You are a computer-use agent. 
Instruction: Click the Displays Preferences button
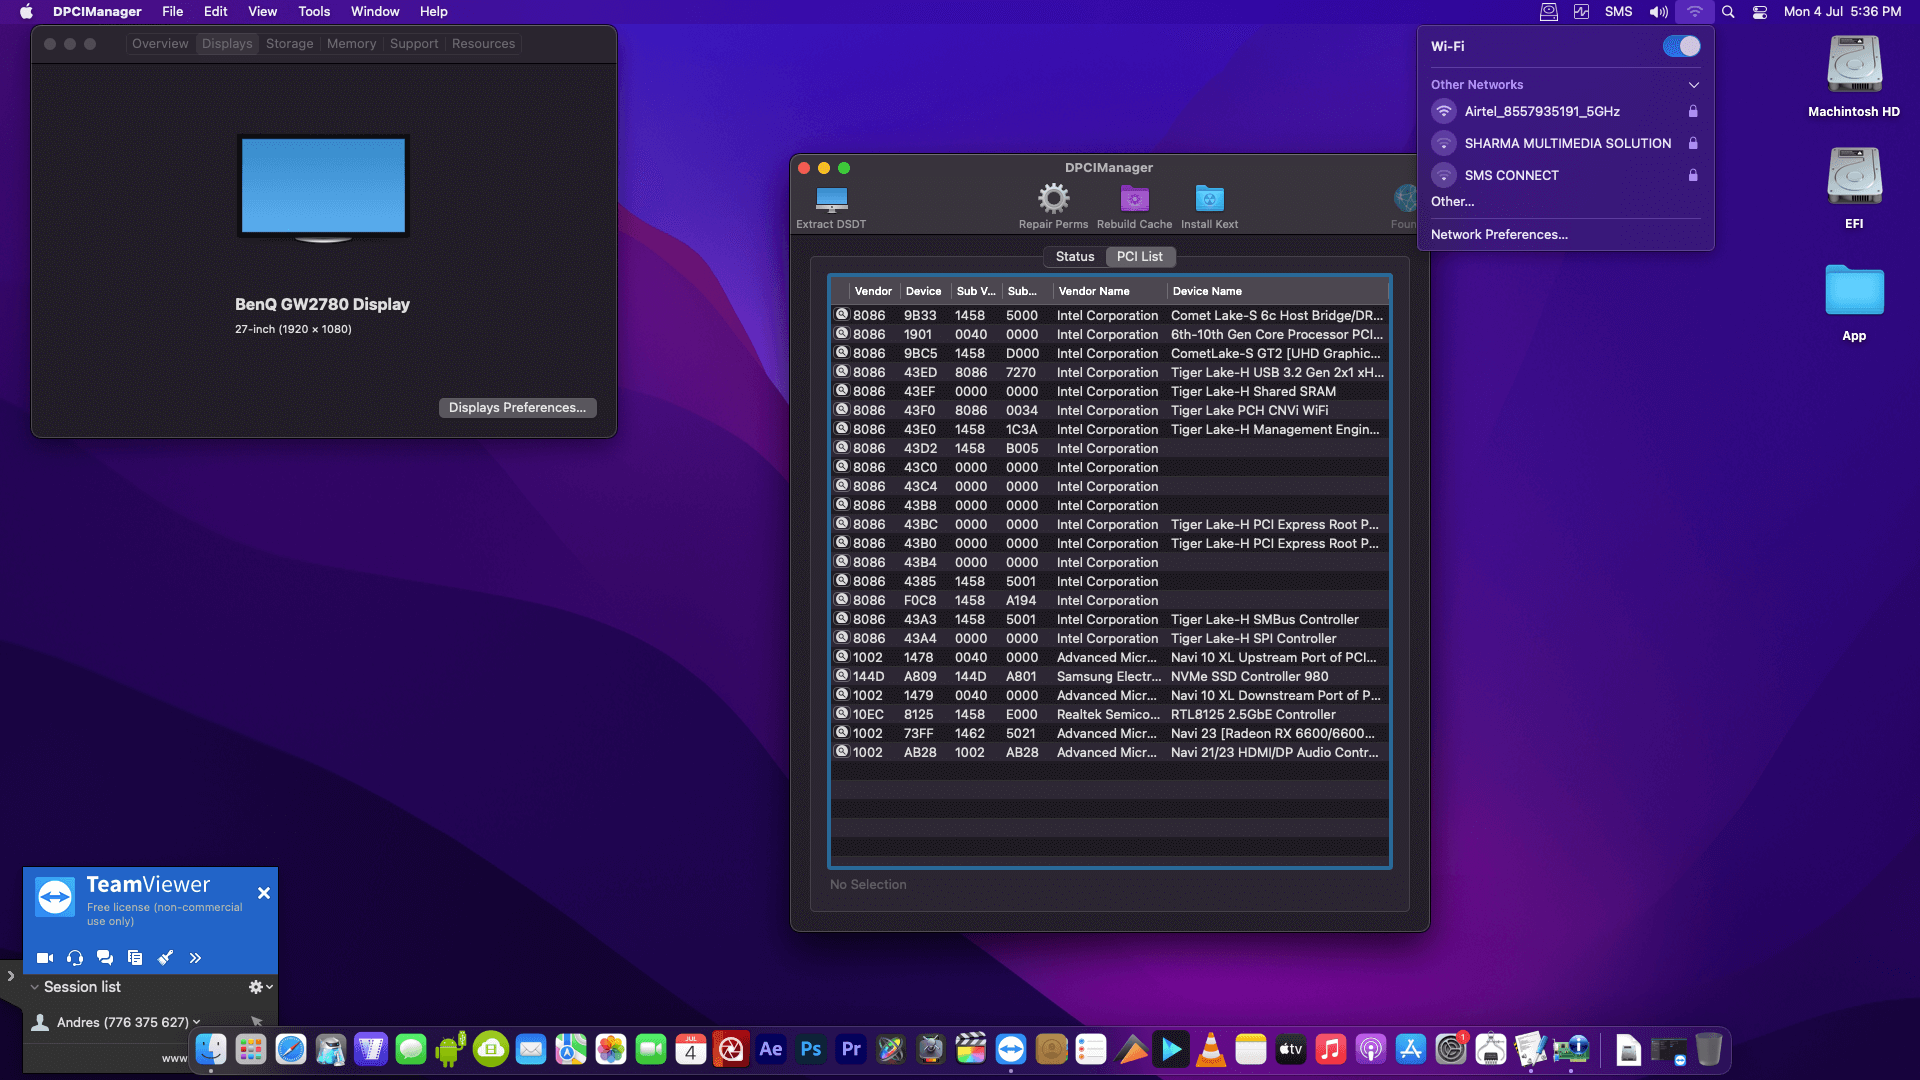[517, 408]
